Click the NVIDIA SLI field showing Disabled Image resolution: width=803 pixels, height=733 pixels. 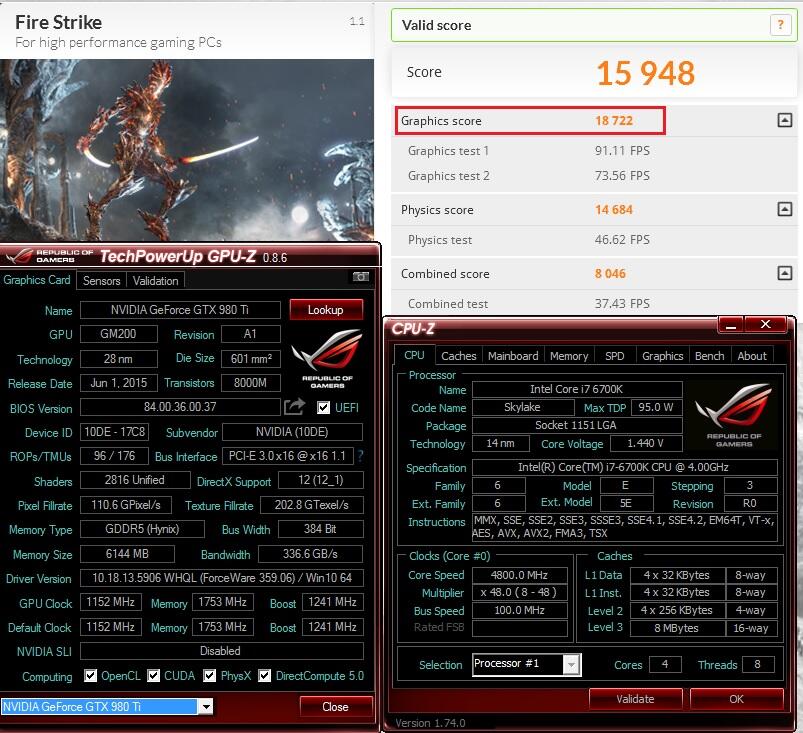tap(222, 651)
